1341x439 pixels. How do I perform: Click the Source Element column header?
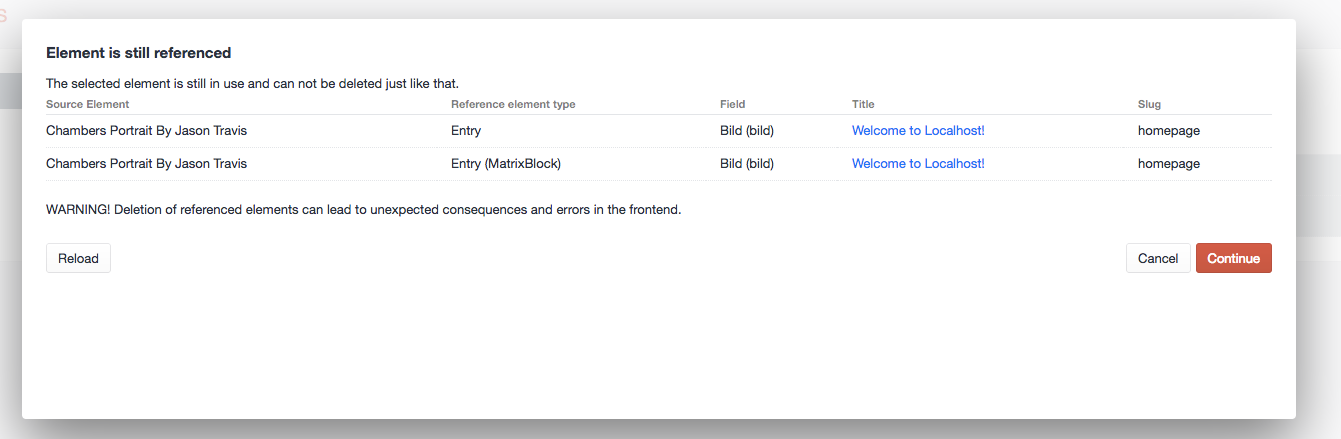click(88, 104)
